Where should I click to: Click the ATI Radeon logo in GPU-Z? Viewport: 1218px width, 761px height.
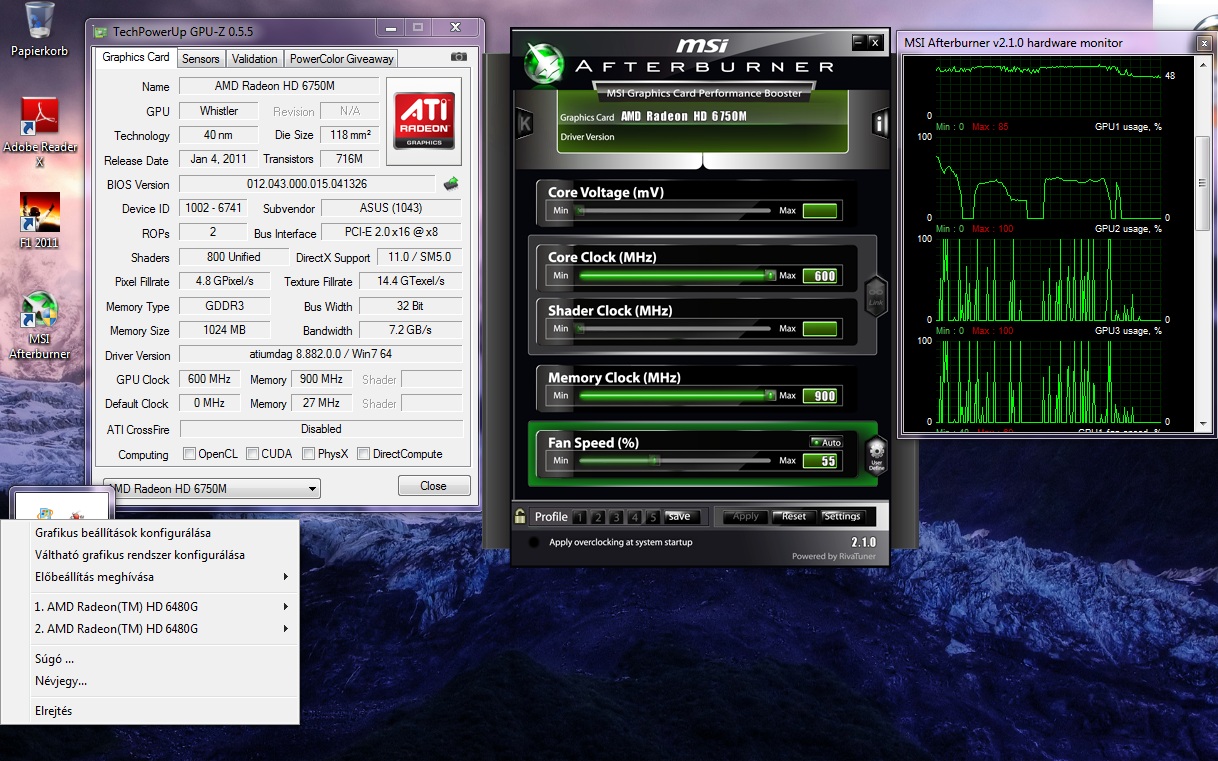tap(424, 120)
